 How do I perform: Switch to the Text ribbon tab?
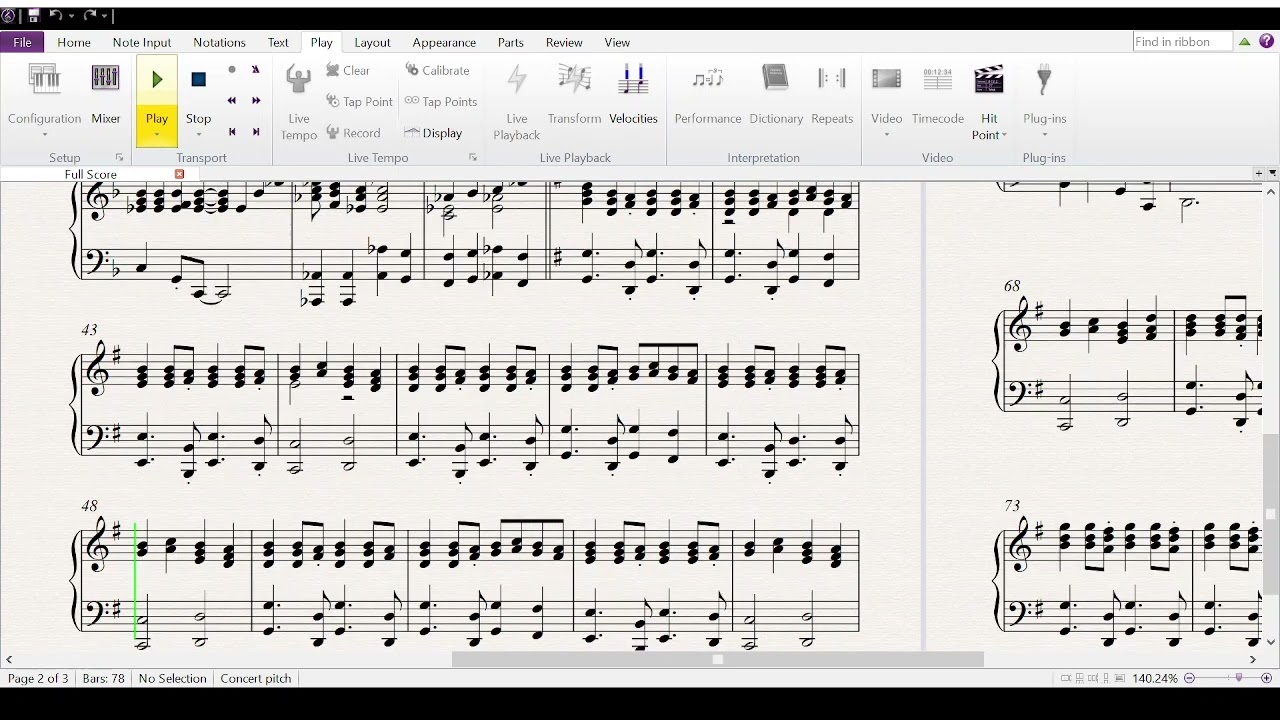pos(278,42)
